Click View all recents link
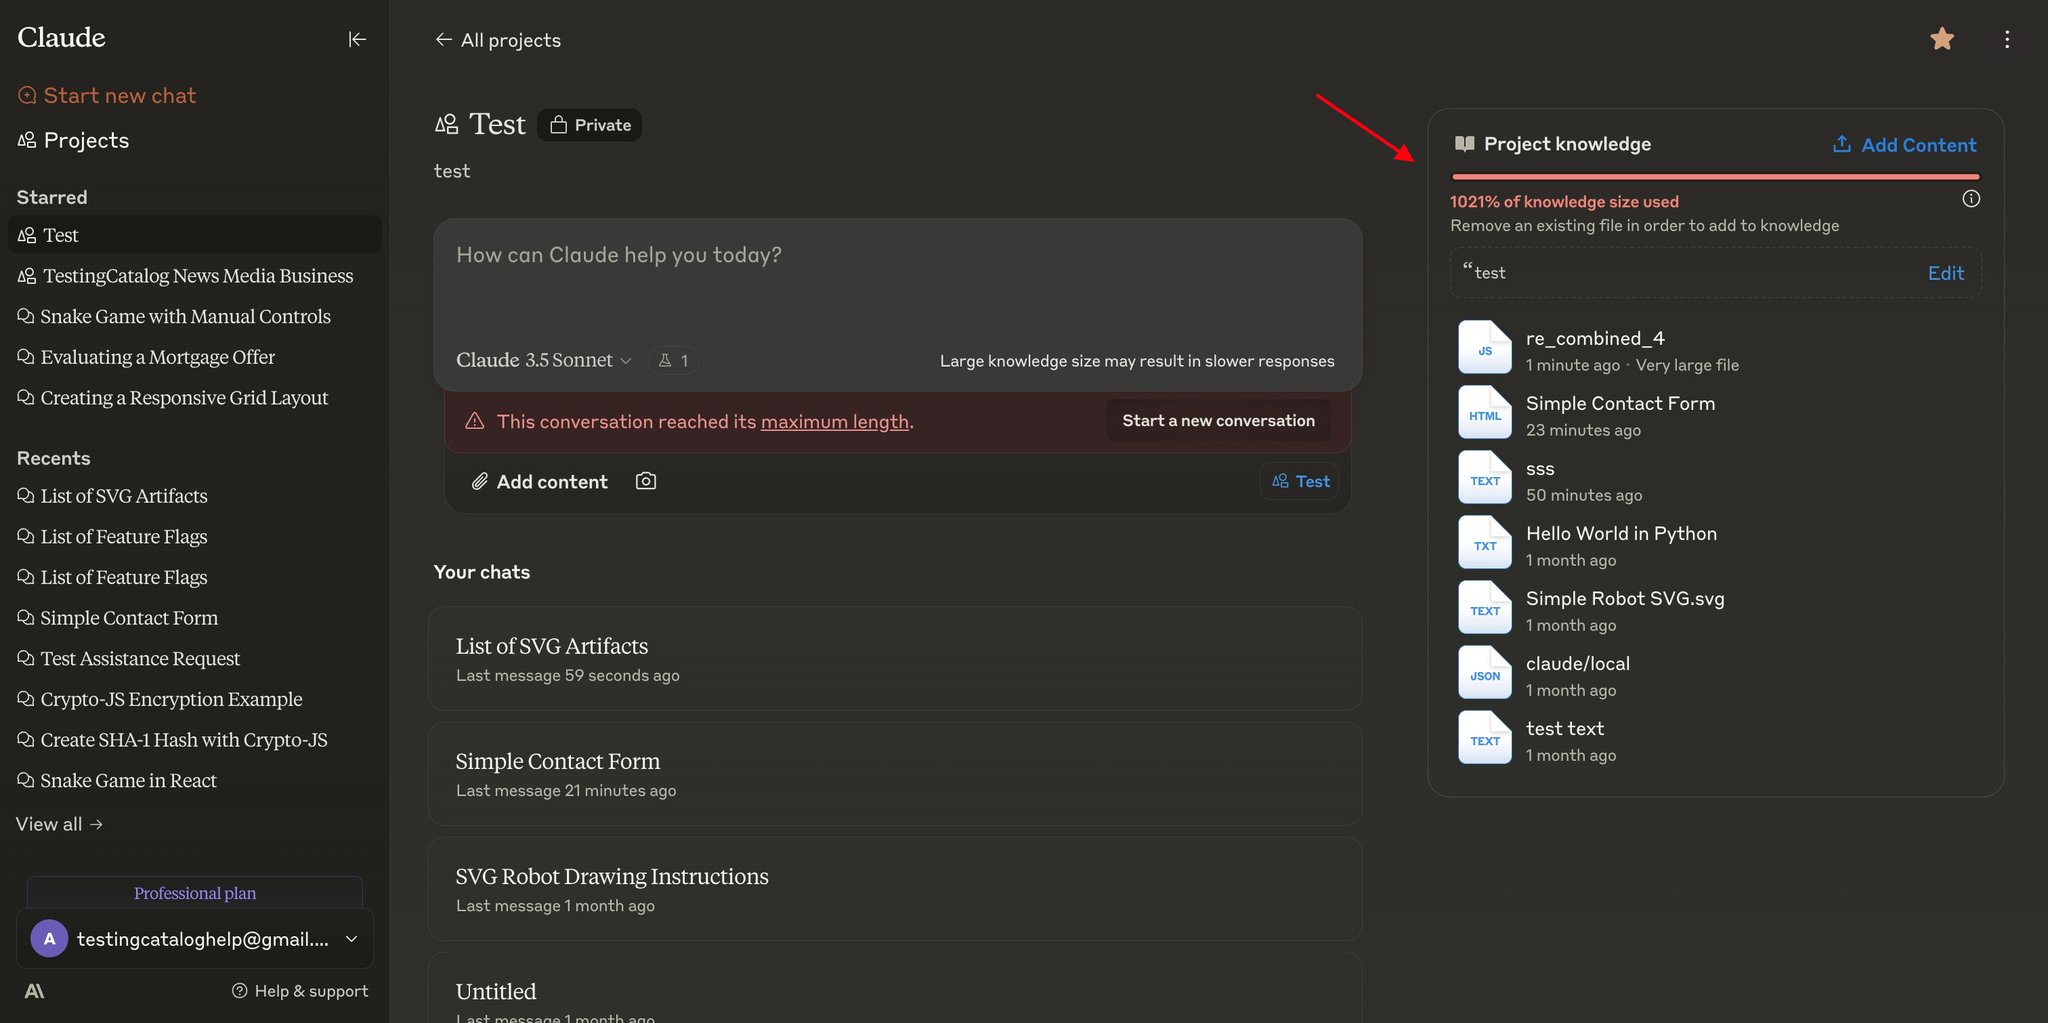2048x1023 pixels. pos(59,824)
